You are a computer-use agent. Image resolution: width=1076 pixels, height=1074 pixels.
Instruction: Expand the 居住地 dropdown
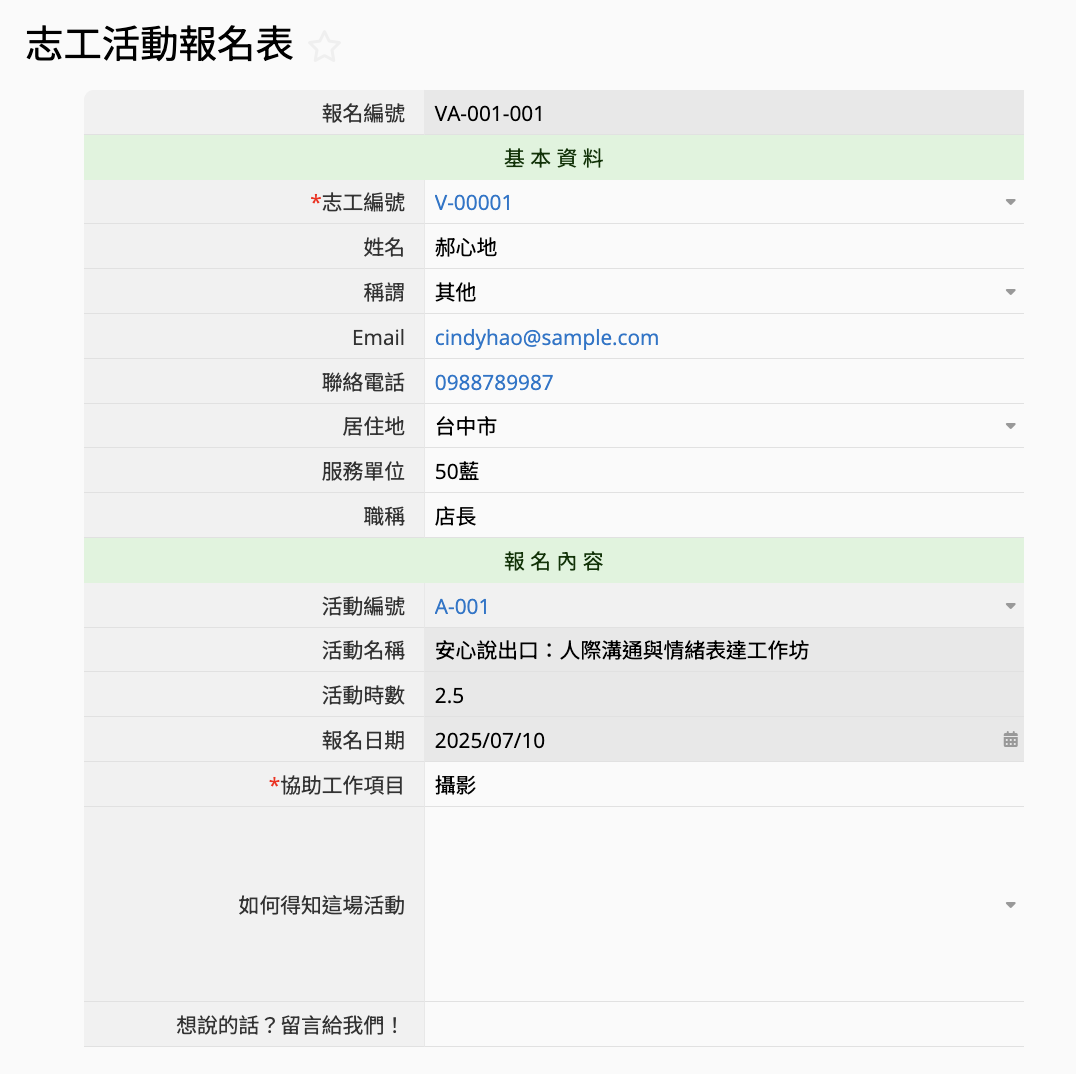1010,427
